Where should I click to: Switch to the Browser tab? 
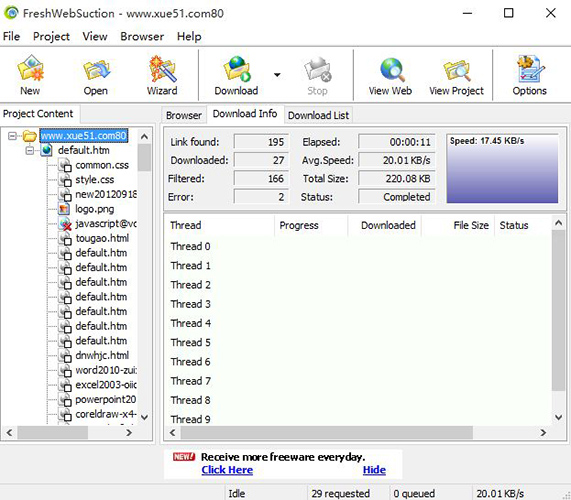pos(184,115)
